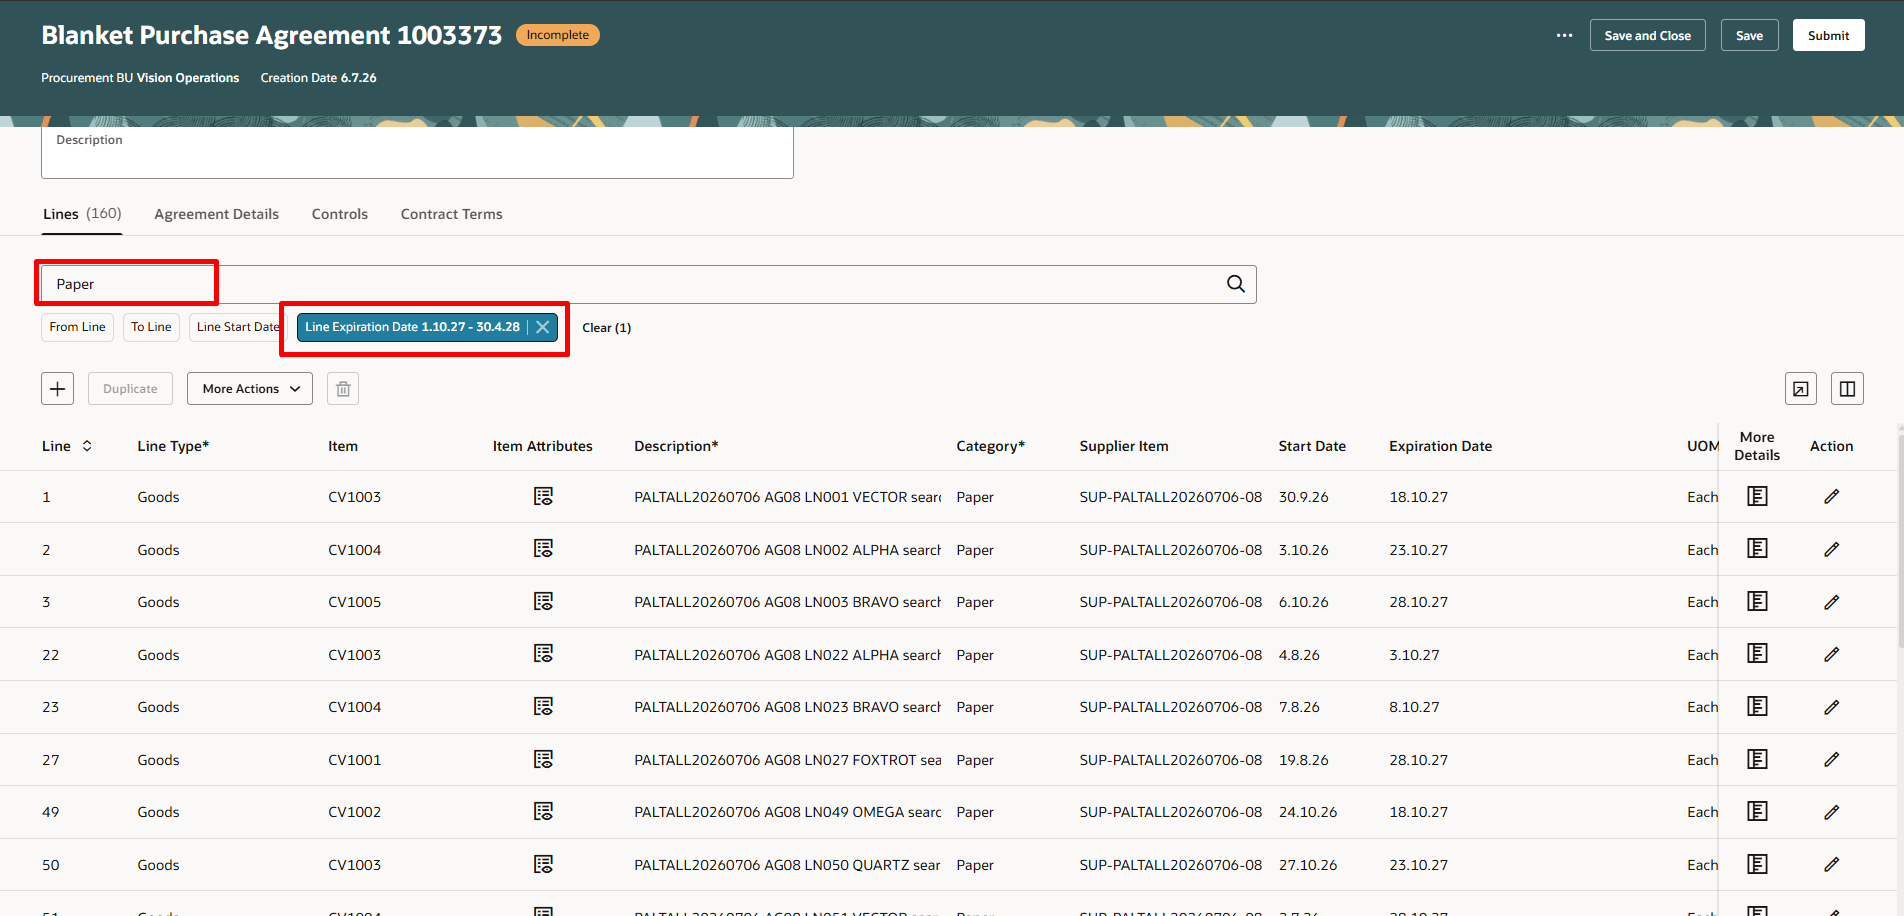Click the Start Date column header

(x=1312, y=446)
